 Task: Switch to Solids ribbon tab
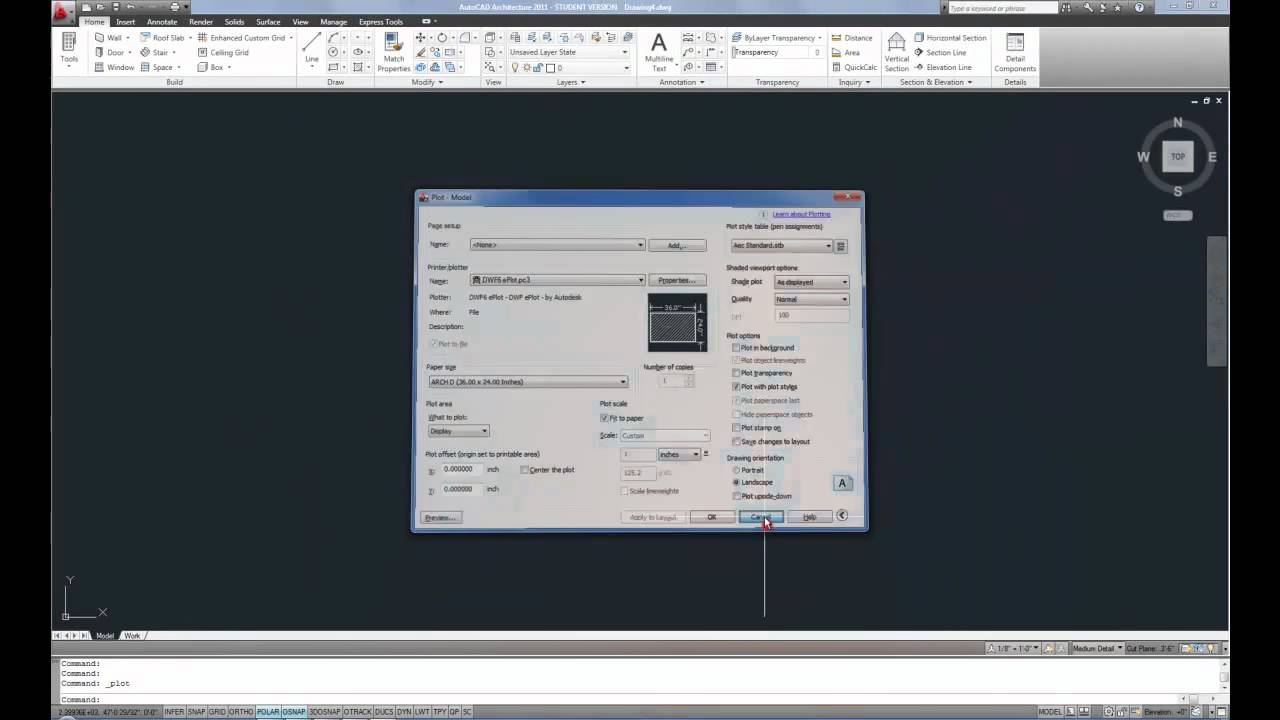pyautogui.click(x=234, y=21)
